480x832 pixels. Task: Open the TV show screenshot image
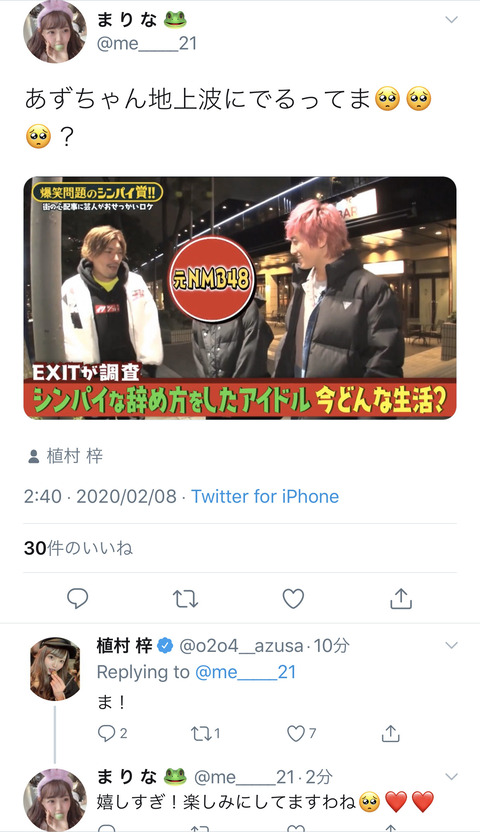[240, 298]
